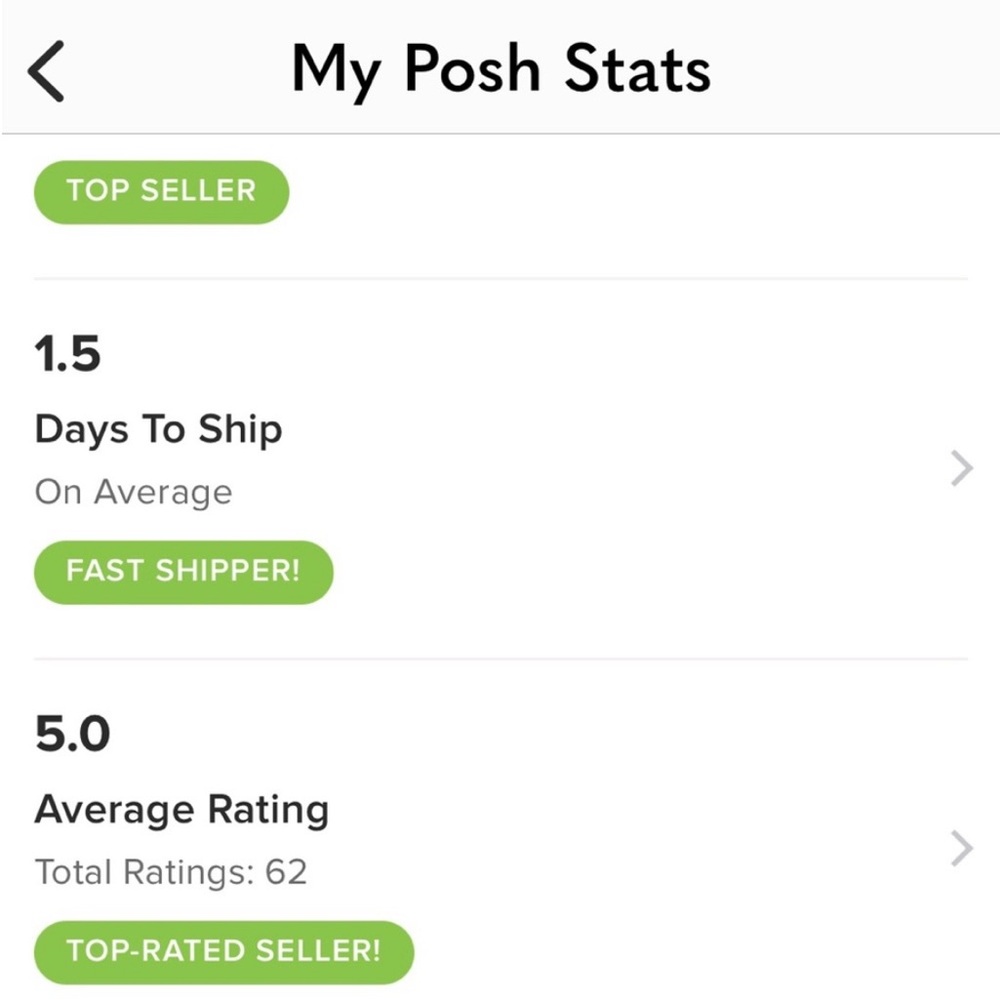Image resolution: width=1000 pixels, height=1000 pixels.
Task: Click blank space right of FAST SHIPPER! badge
Action: click(640, 571)
